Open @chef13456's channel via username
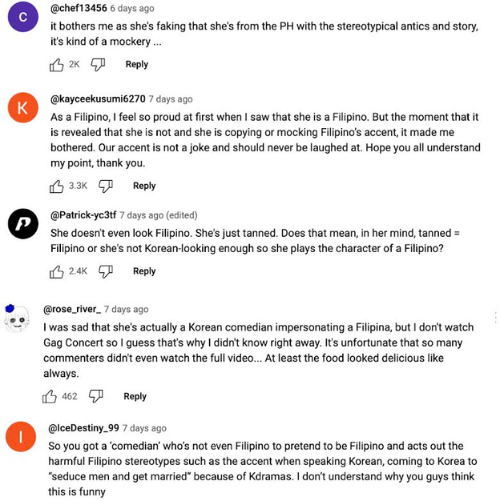This screenshot has height=500, width=500. click(79, 8)
